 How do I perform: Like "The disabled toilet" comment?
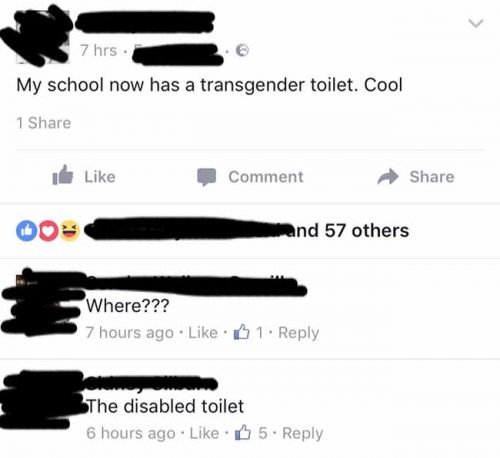pyautogui.click(x=204, y=433)
